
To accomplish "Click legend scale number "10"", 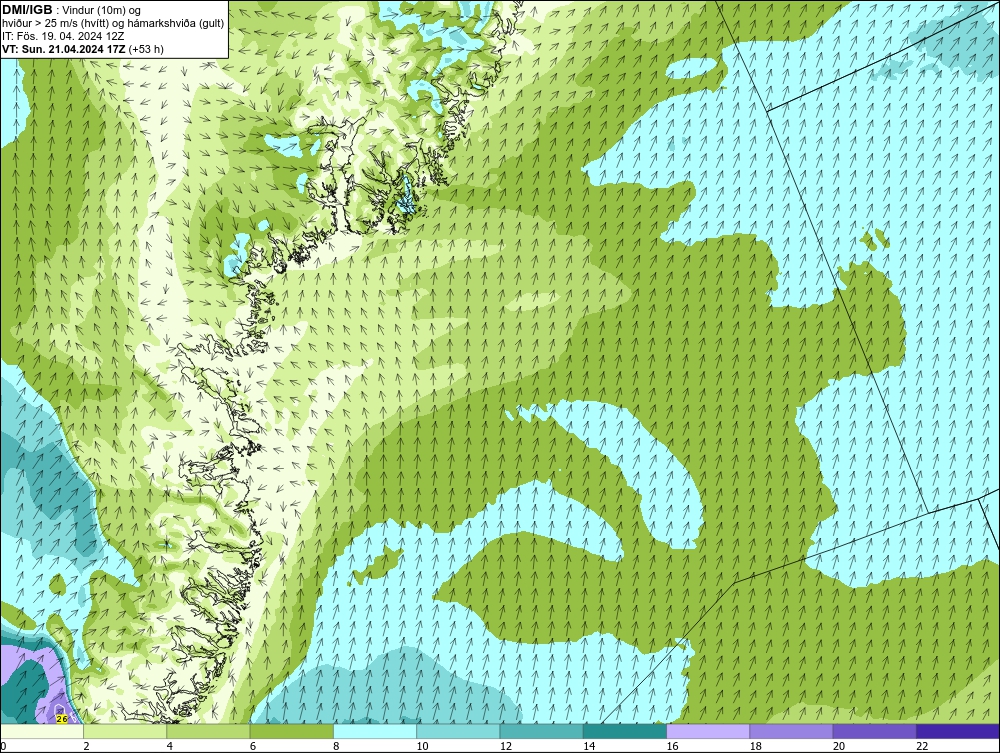I will [x=422, y=747].
